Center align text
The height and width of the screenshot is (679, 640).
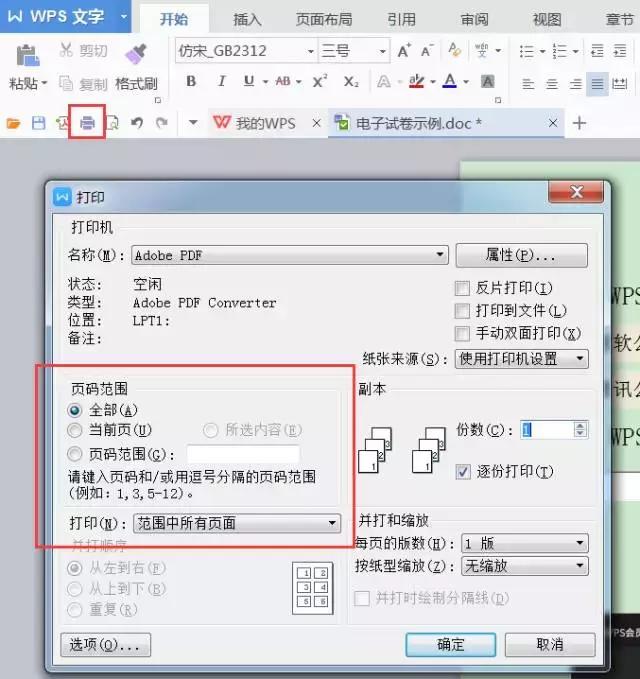pyautogui.click(x=552, y=83)
